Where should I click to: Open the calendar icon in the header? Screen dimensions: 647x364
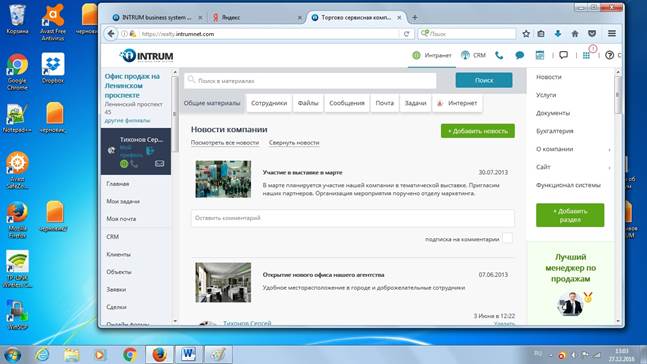(540, 55)
